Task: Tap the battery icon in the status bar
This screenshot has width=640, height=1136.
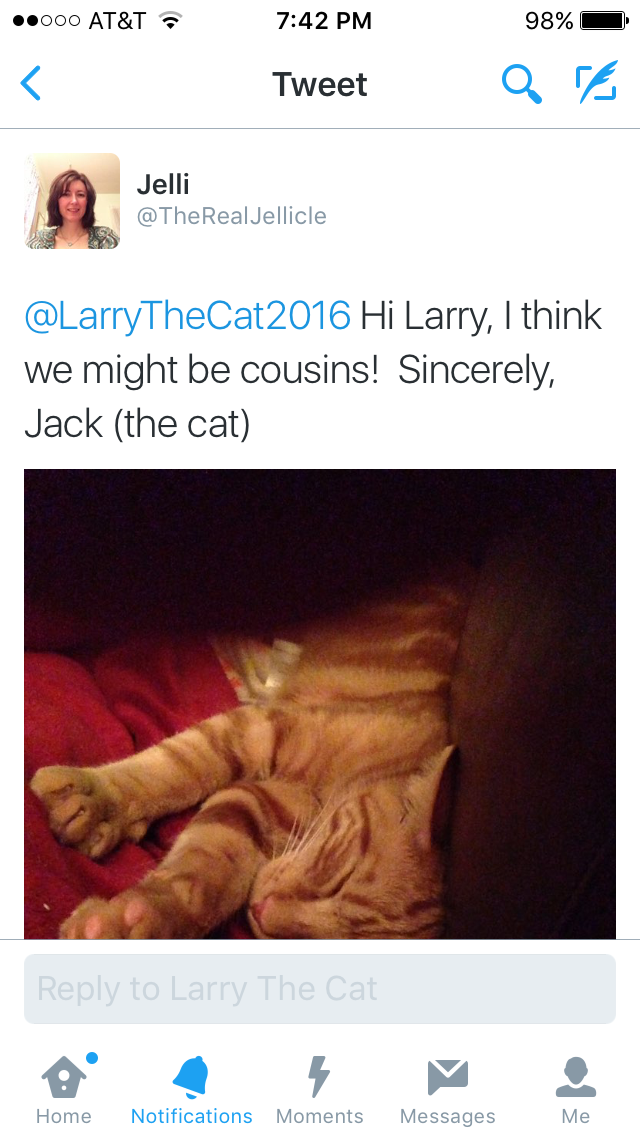Action: [604, 21]
